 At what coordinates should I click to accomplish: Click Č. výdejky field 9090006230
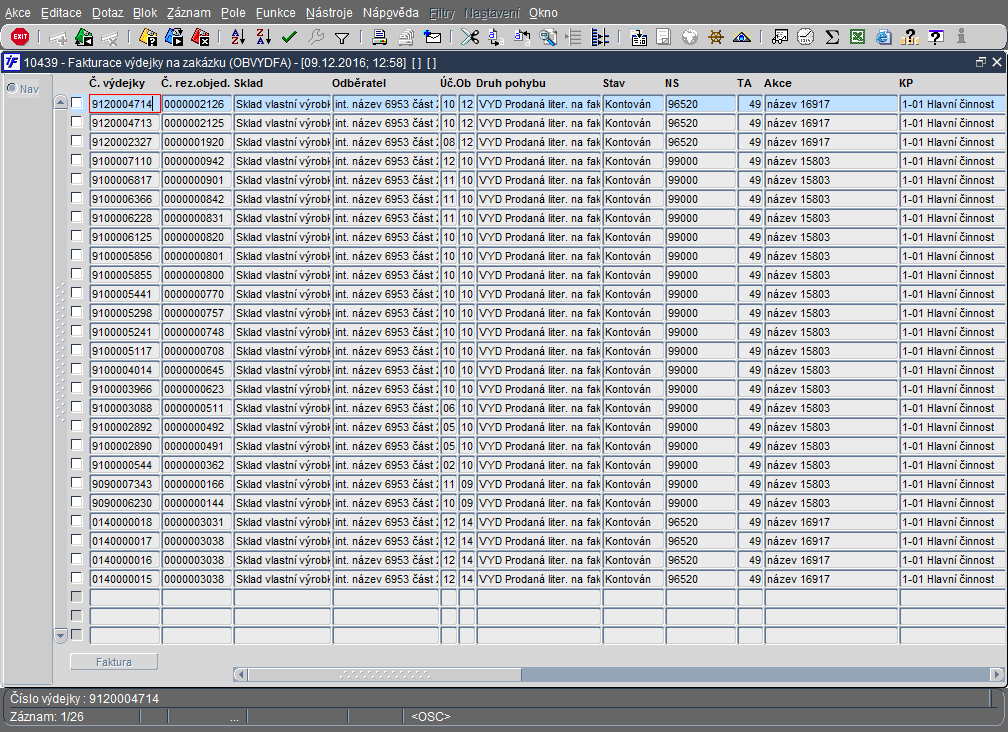(125, 503)
